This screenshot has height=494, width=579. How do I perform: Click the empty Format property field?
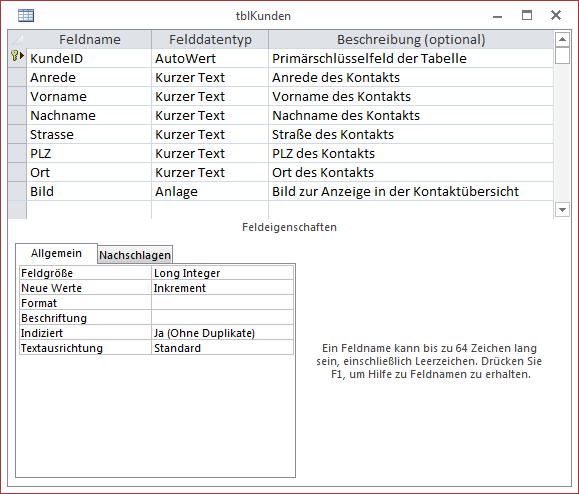point(222,303)
